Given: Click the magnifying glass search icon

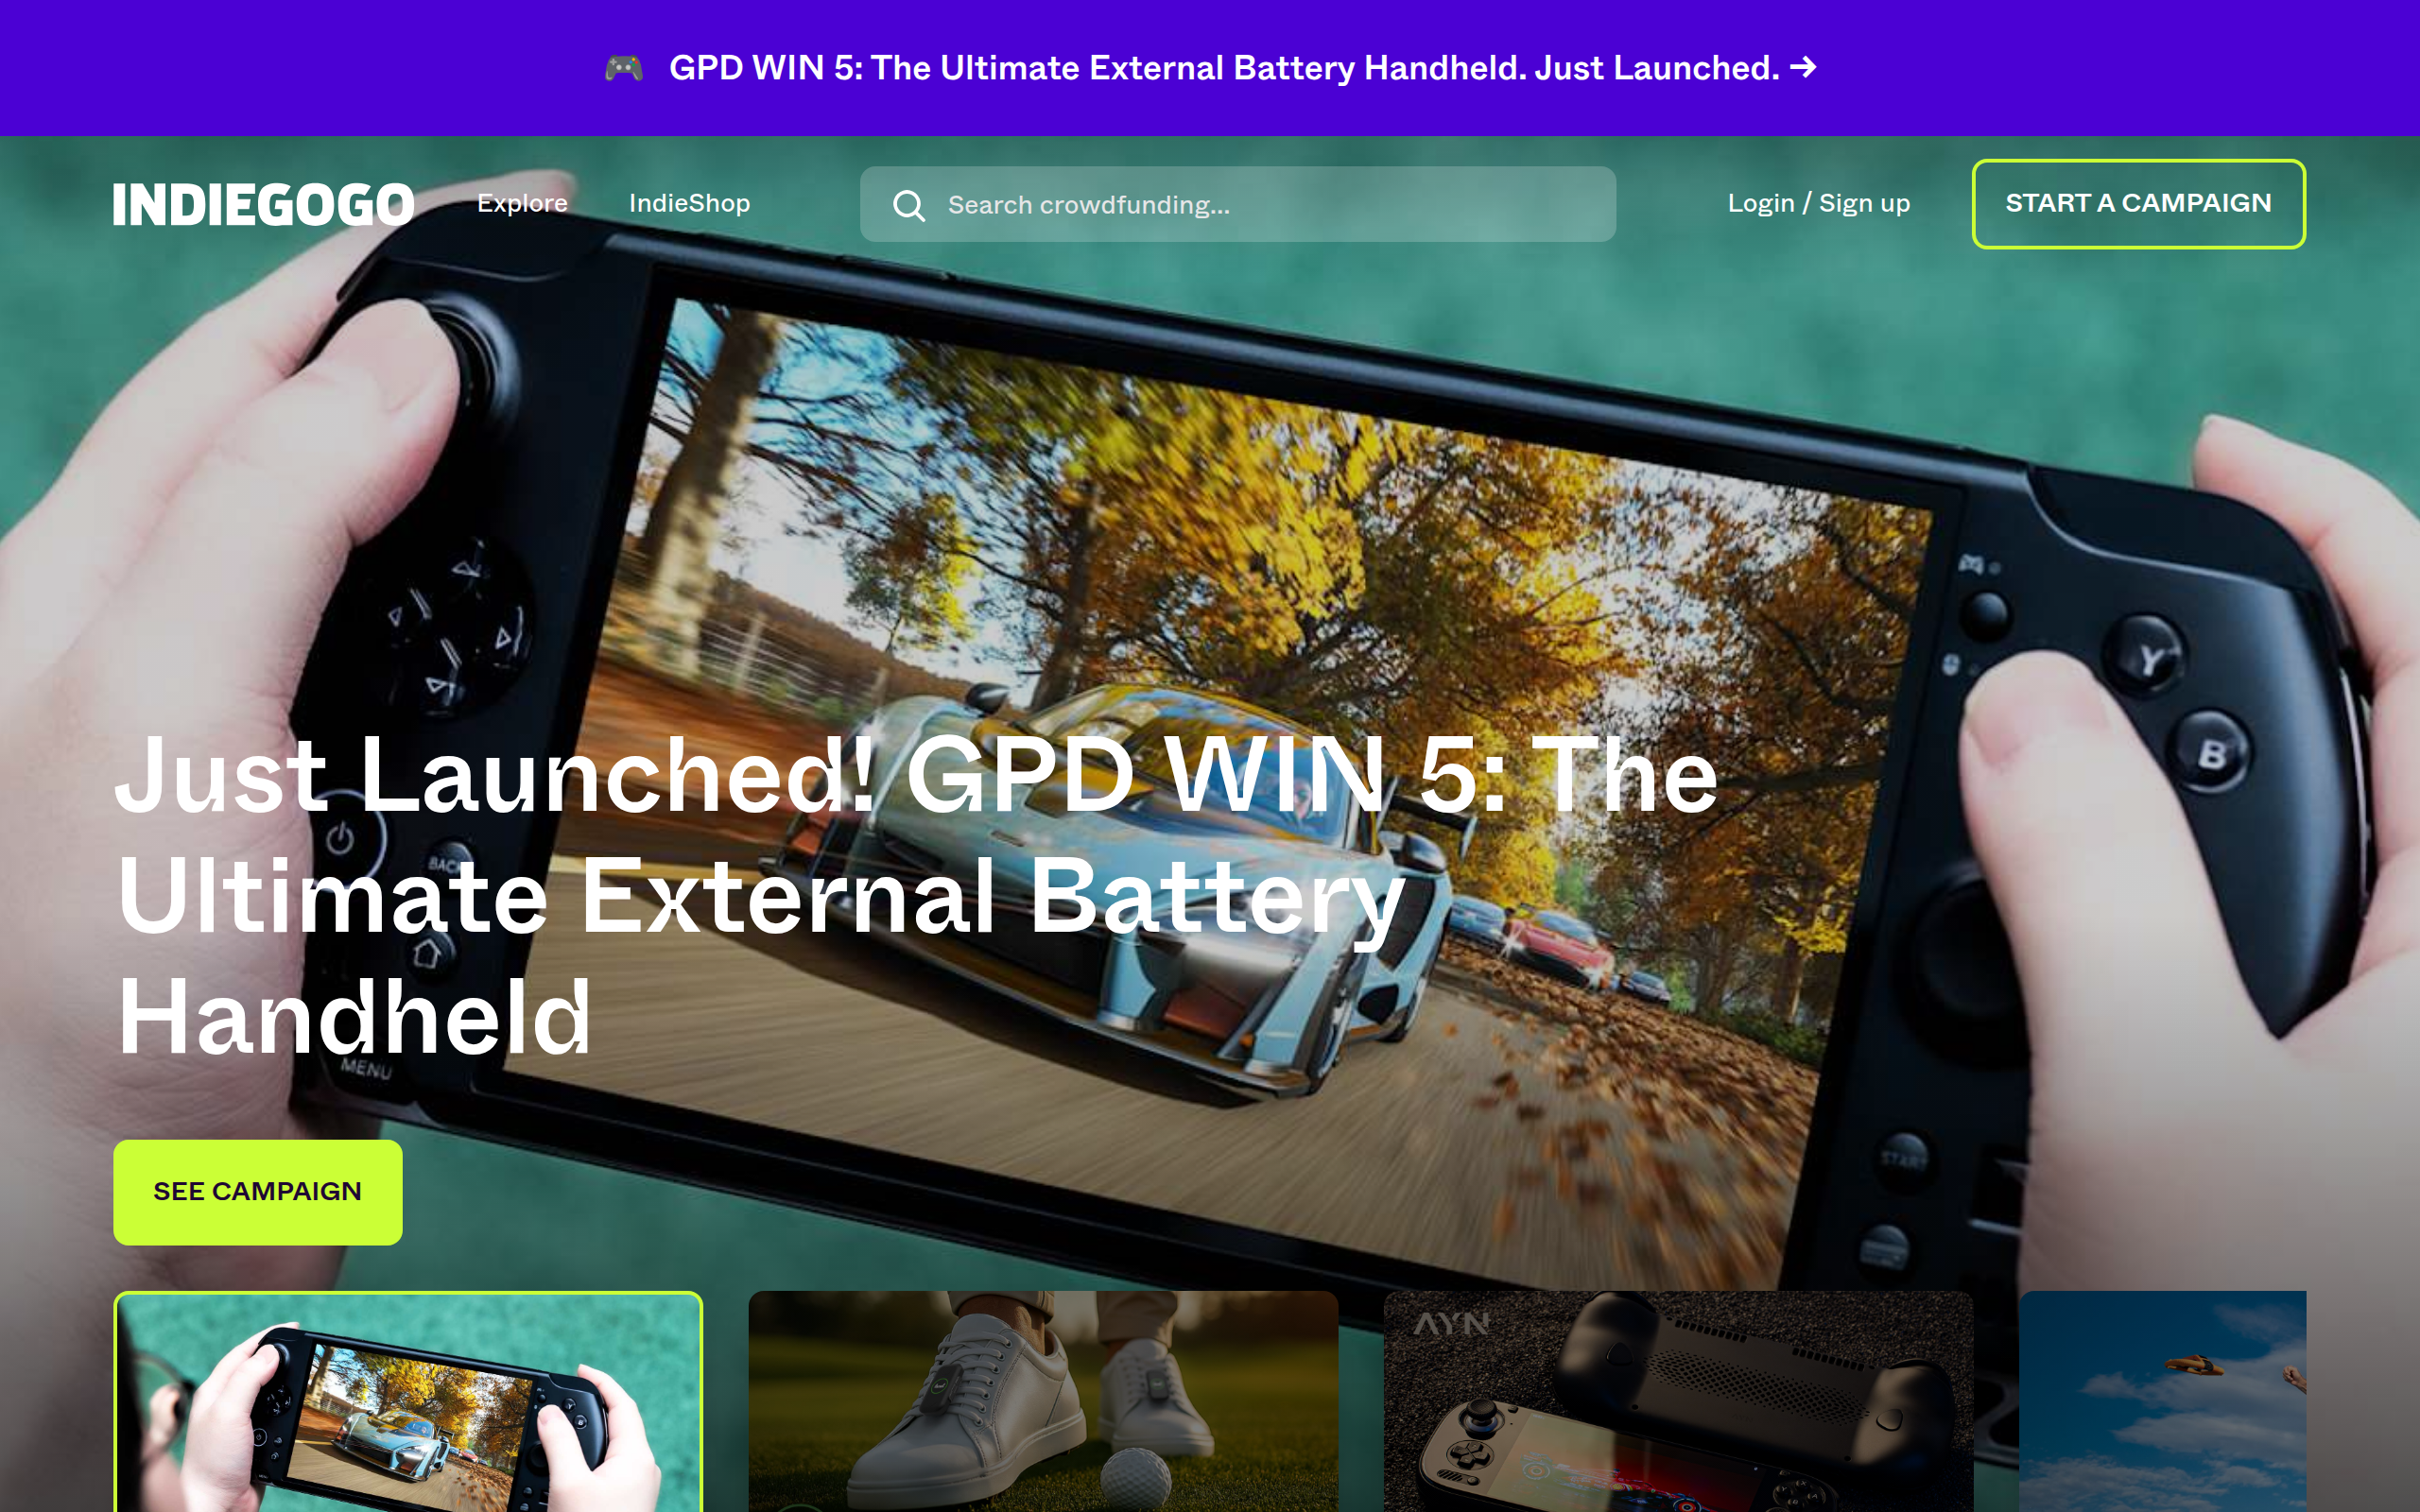Looking at the screenshot, I should click(908, 205).
